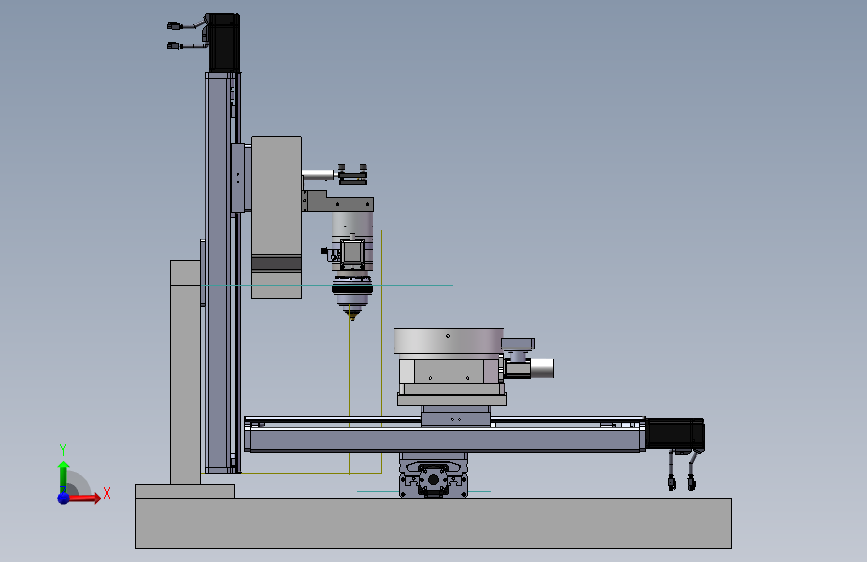Select the right hanging cable connector under the right motor
This screenshot has height=562, width=867.
tap(692, 482)
